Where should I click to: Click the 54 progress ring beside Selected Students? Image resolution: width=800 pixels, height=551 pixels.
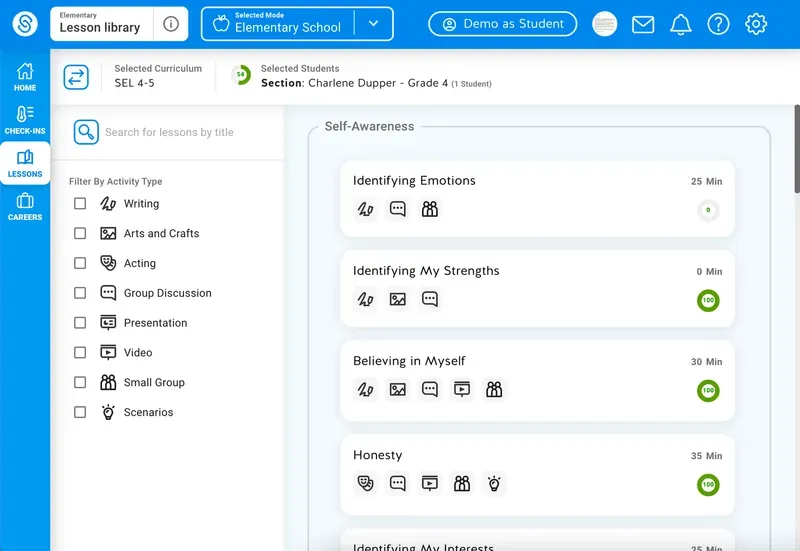click(x=241, y=75)
